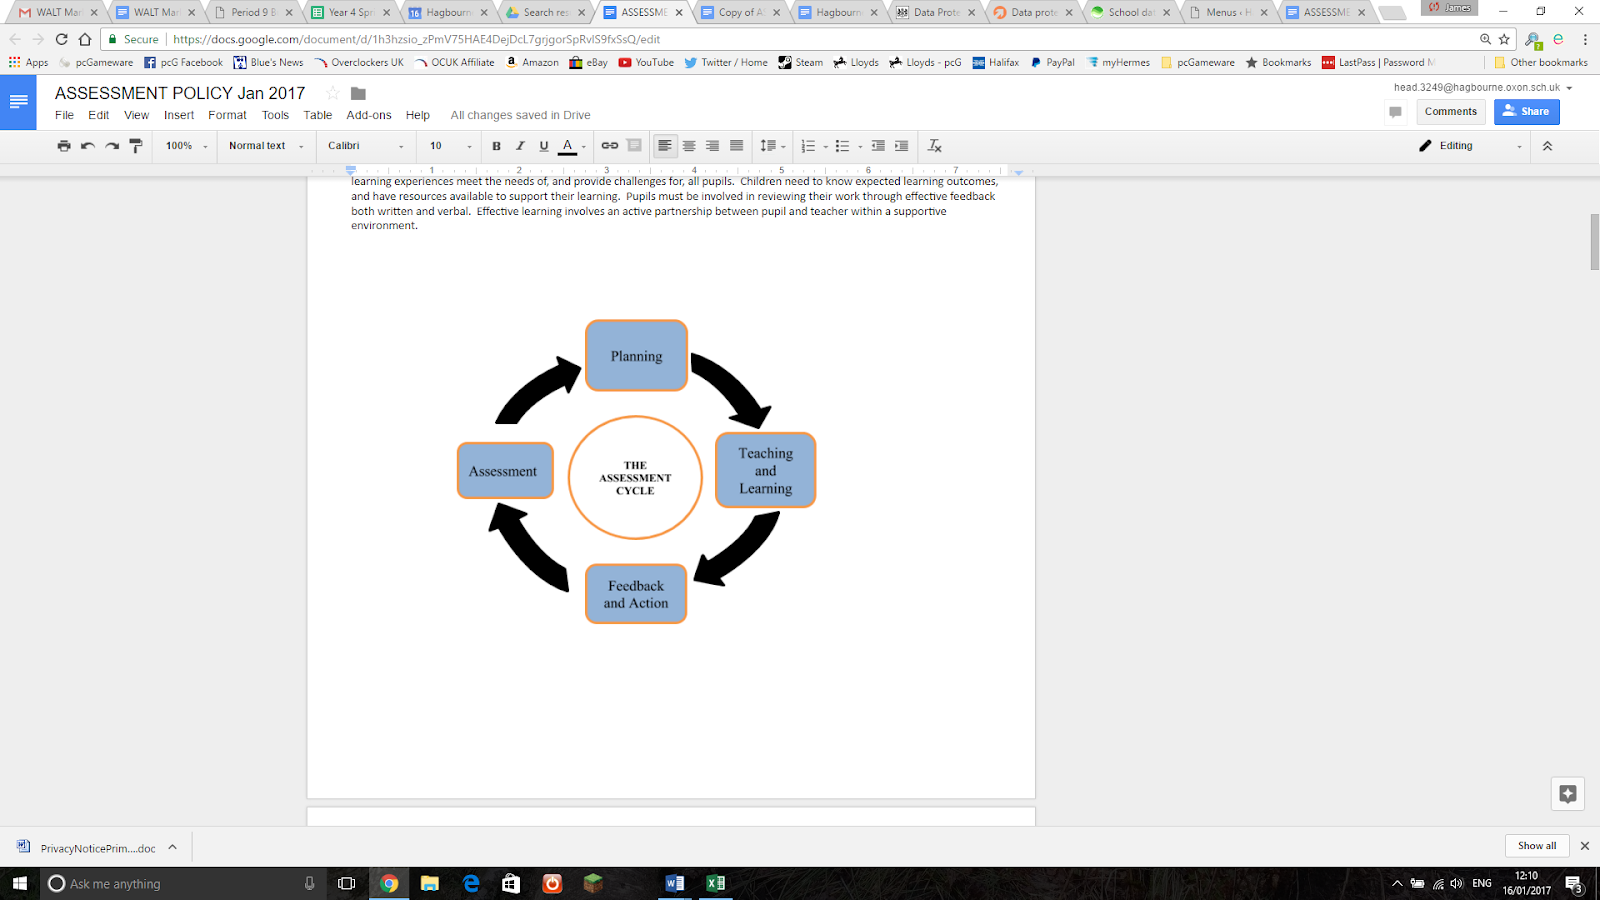The height and width of the screenshot is (900, 1600).
Task: Click the Comments button
Action: [x=1450, y=112]
